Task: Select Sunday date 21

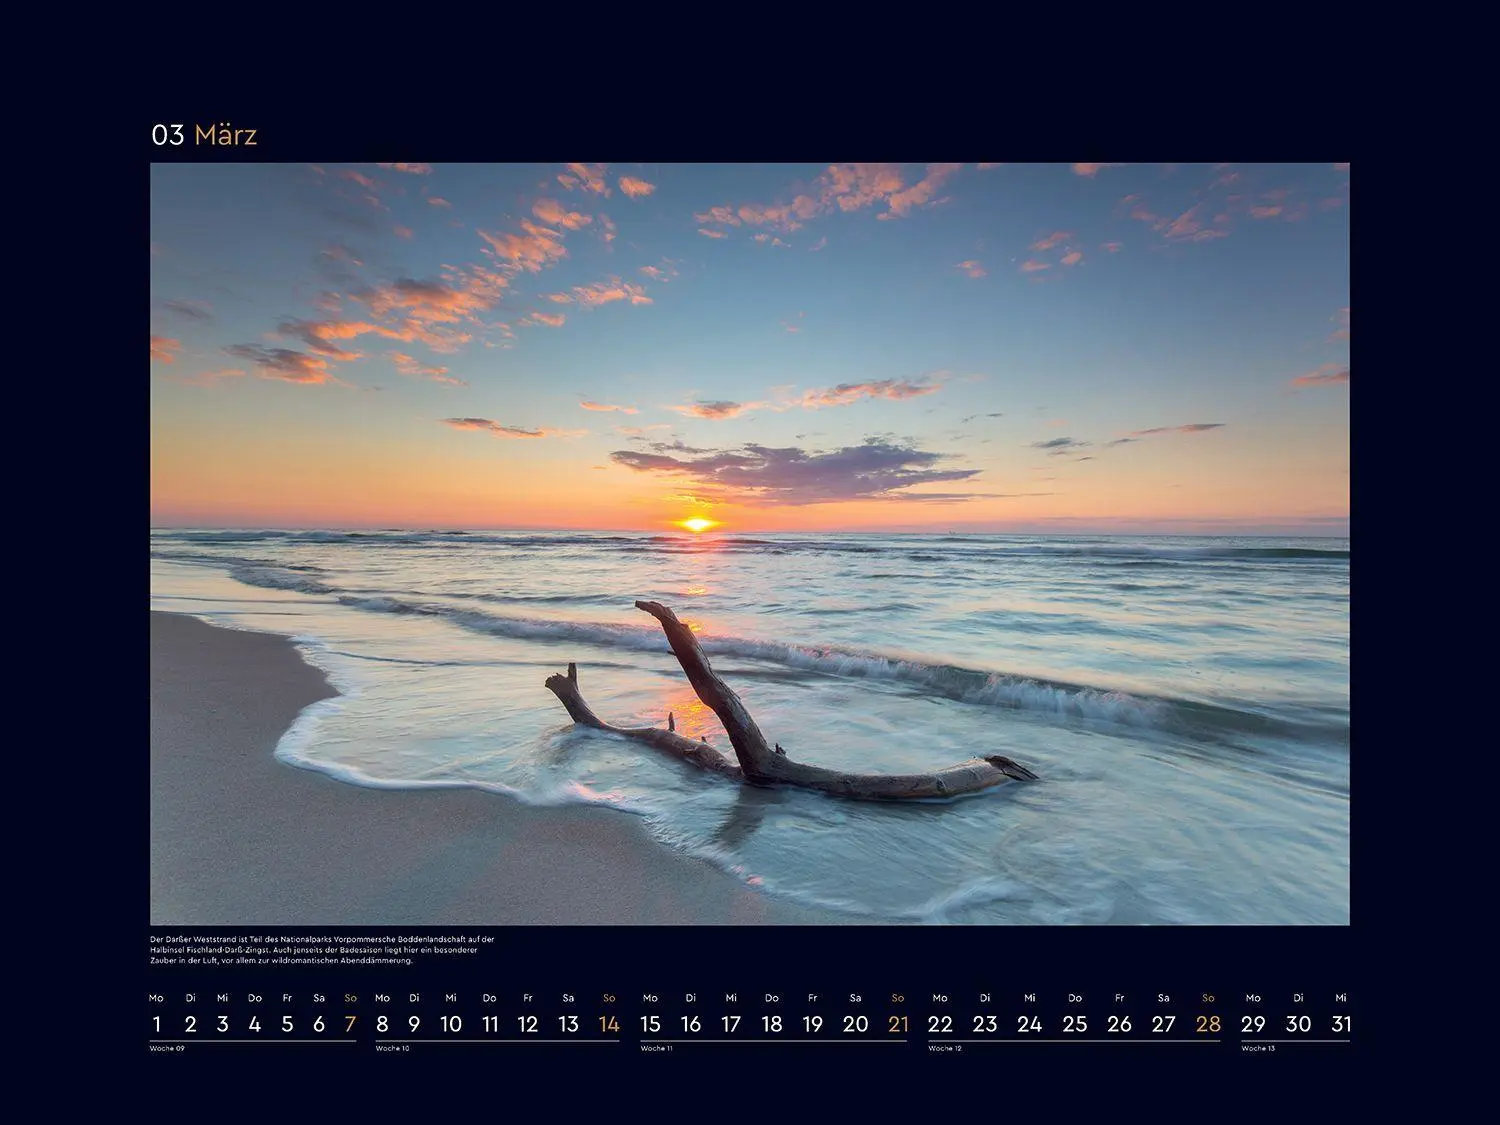Action: [898, 1024]
